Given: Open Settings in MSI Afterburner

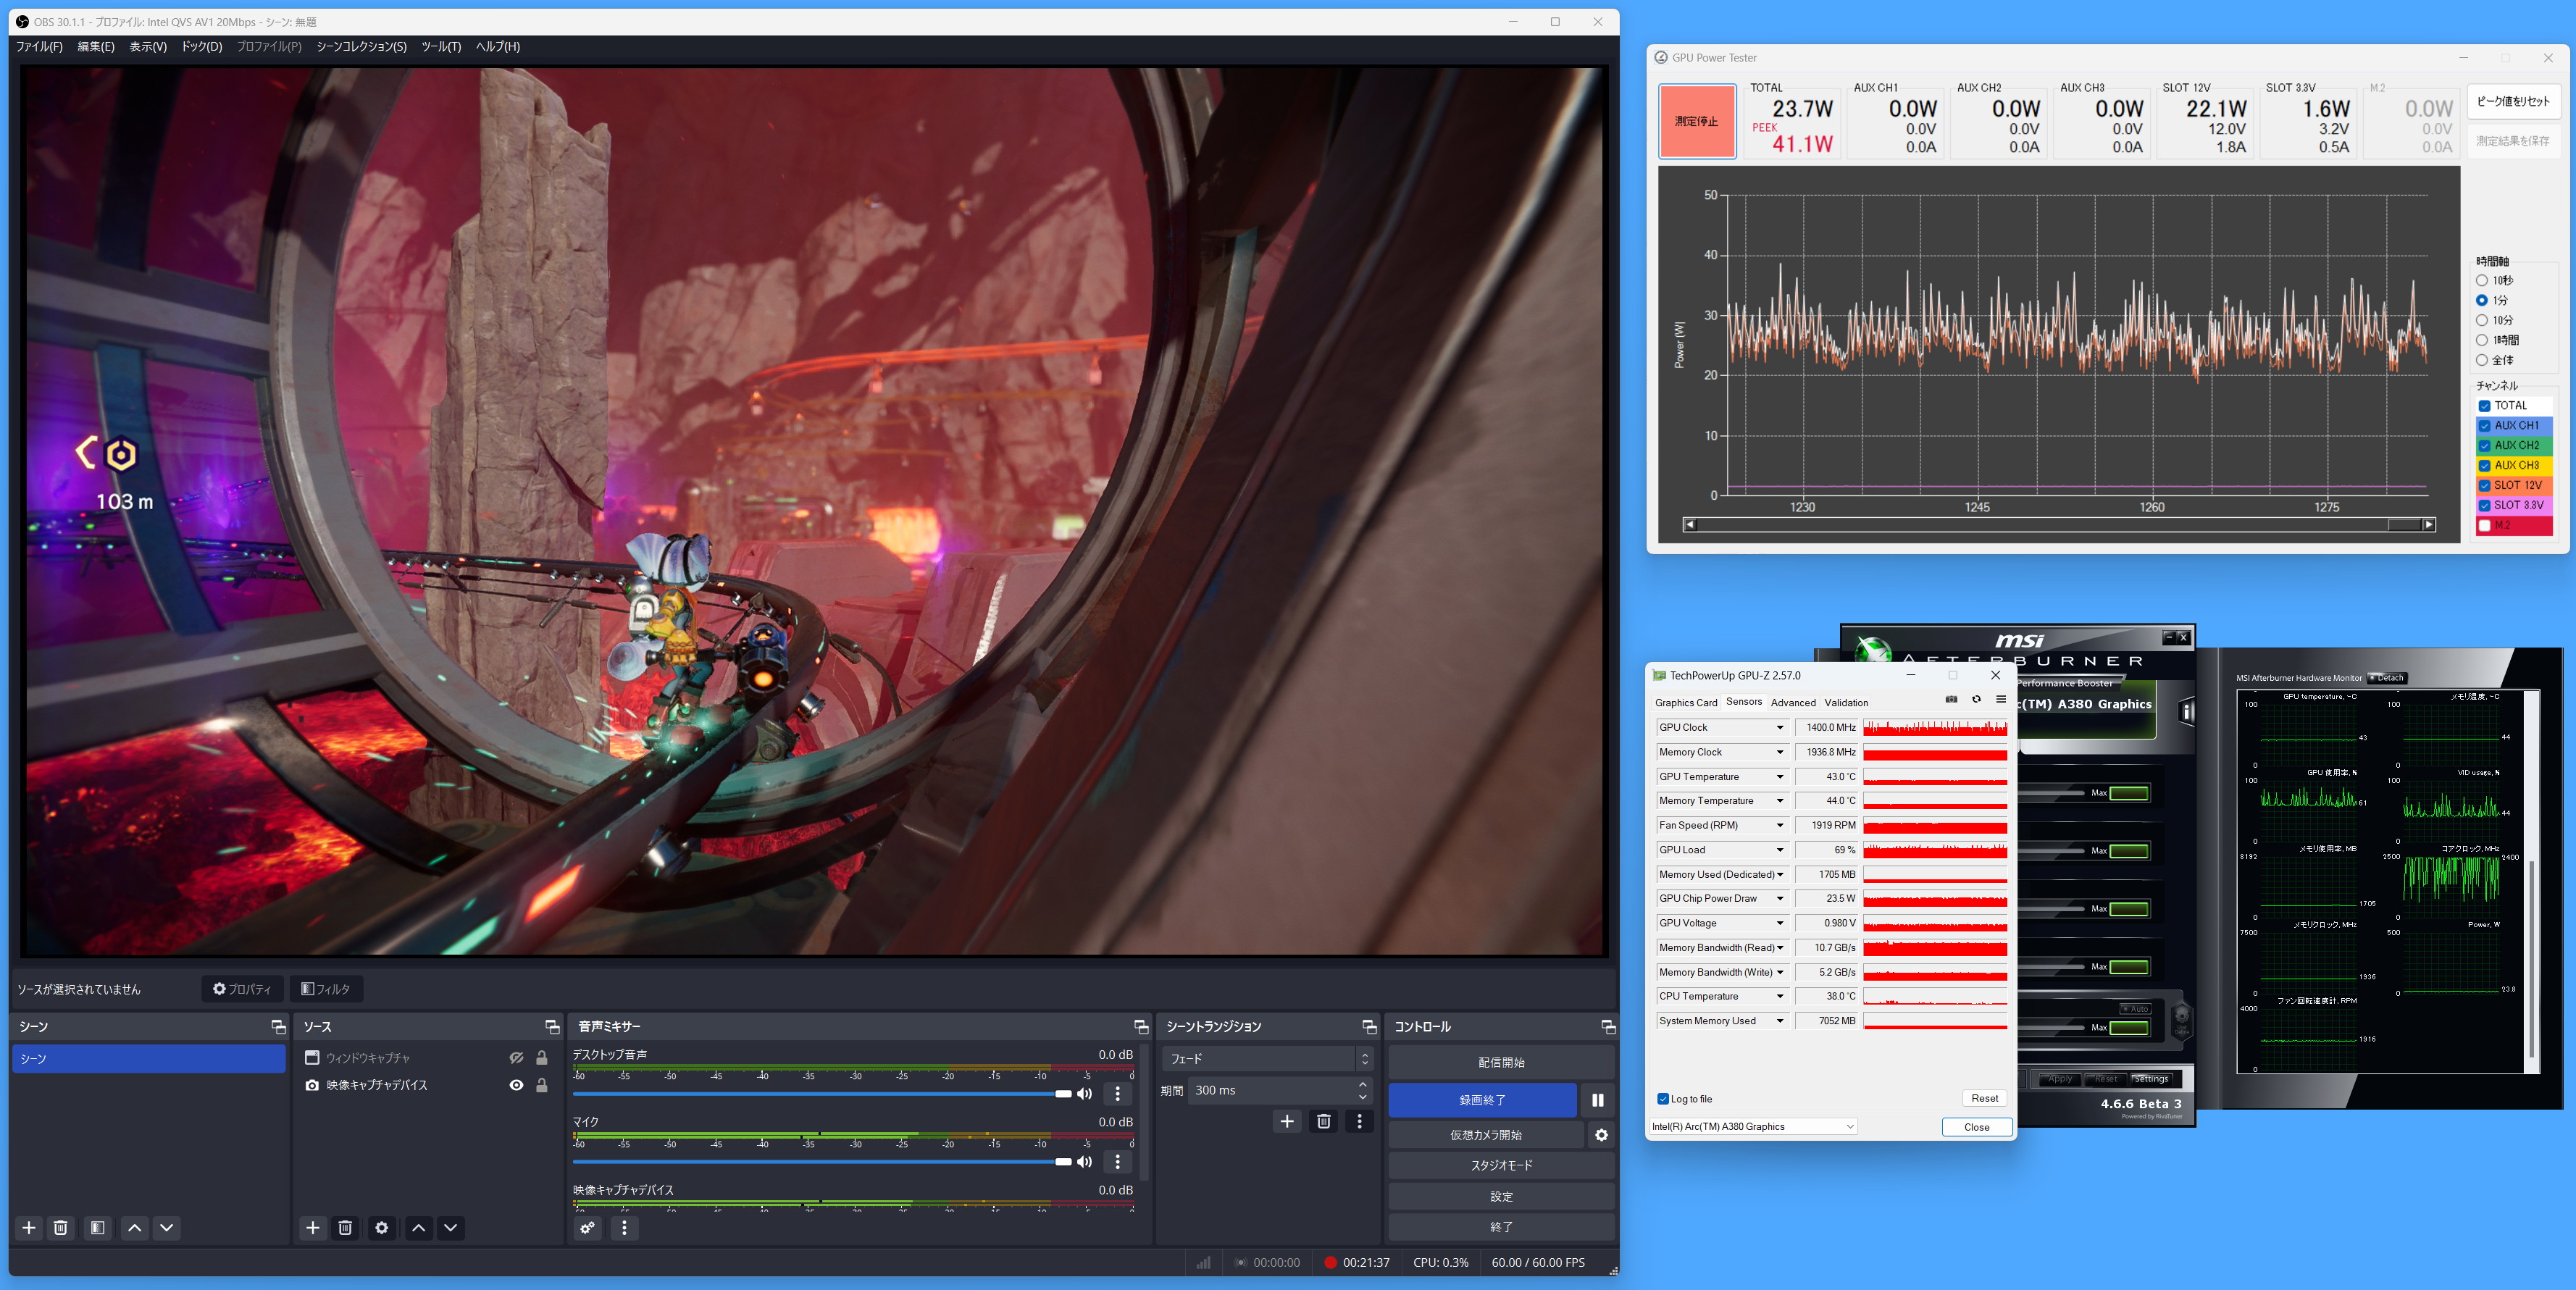Looking at the screenshot, I should point(2152,1079).
